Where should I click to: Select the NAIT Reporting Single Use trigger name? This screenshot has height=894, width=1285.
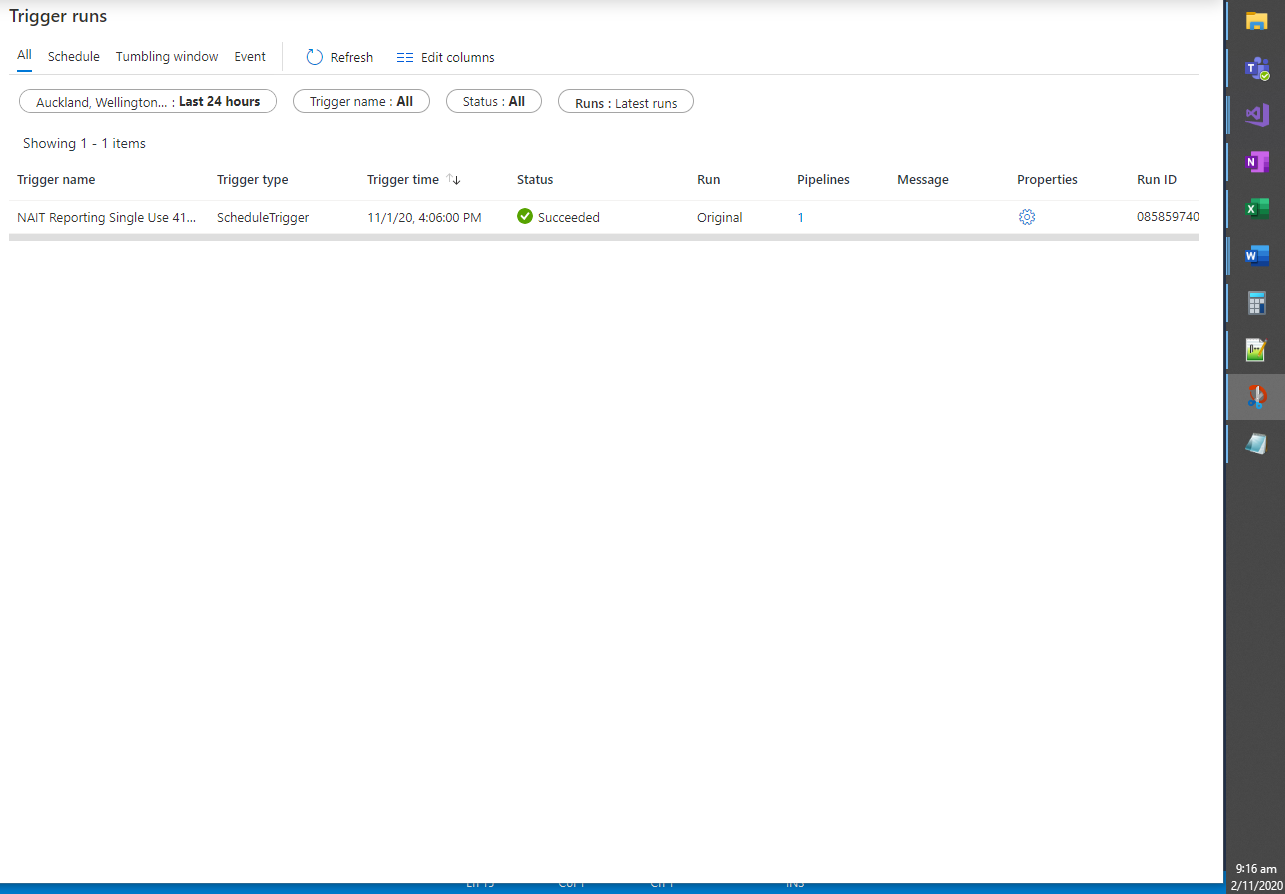pyautogui.click(x=107, y=217)
